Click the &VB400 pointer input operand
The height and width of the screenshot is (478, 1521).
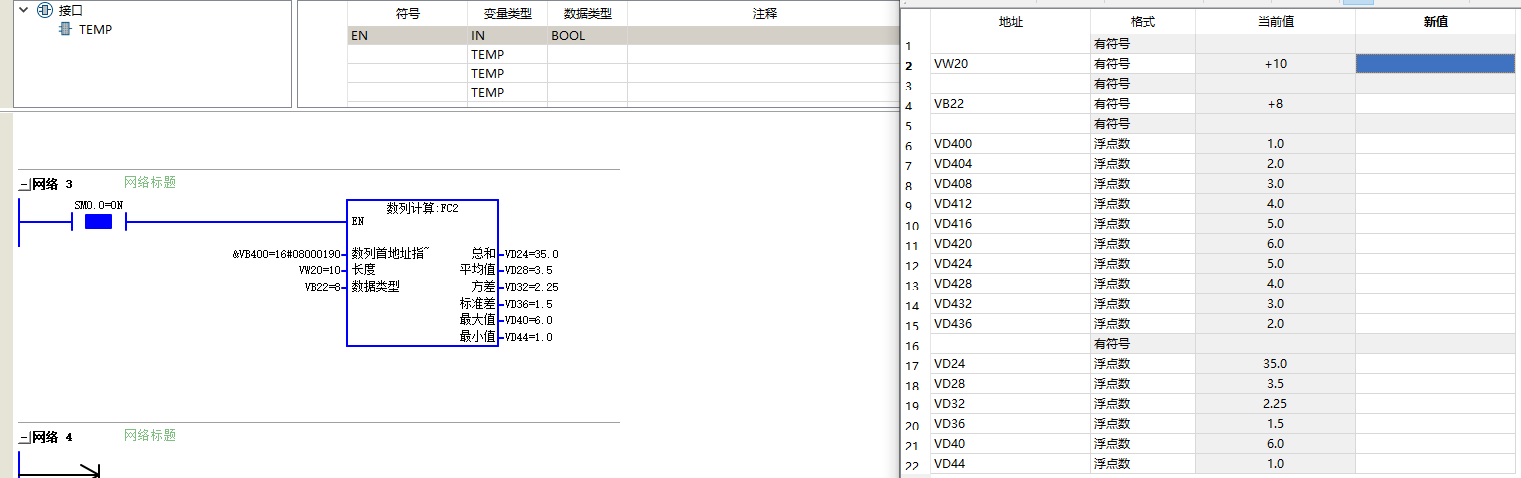[x=286, y=254]
